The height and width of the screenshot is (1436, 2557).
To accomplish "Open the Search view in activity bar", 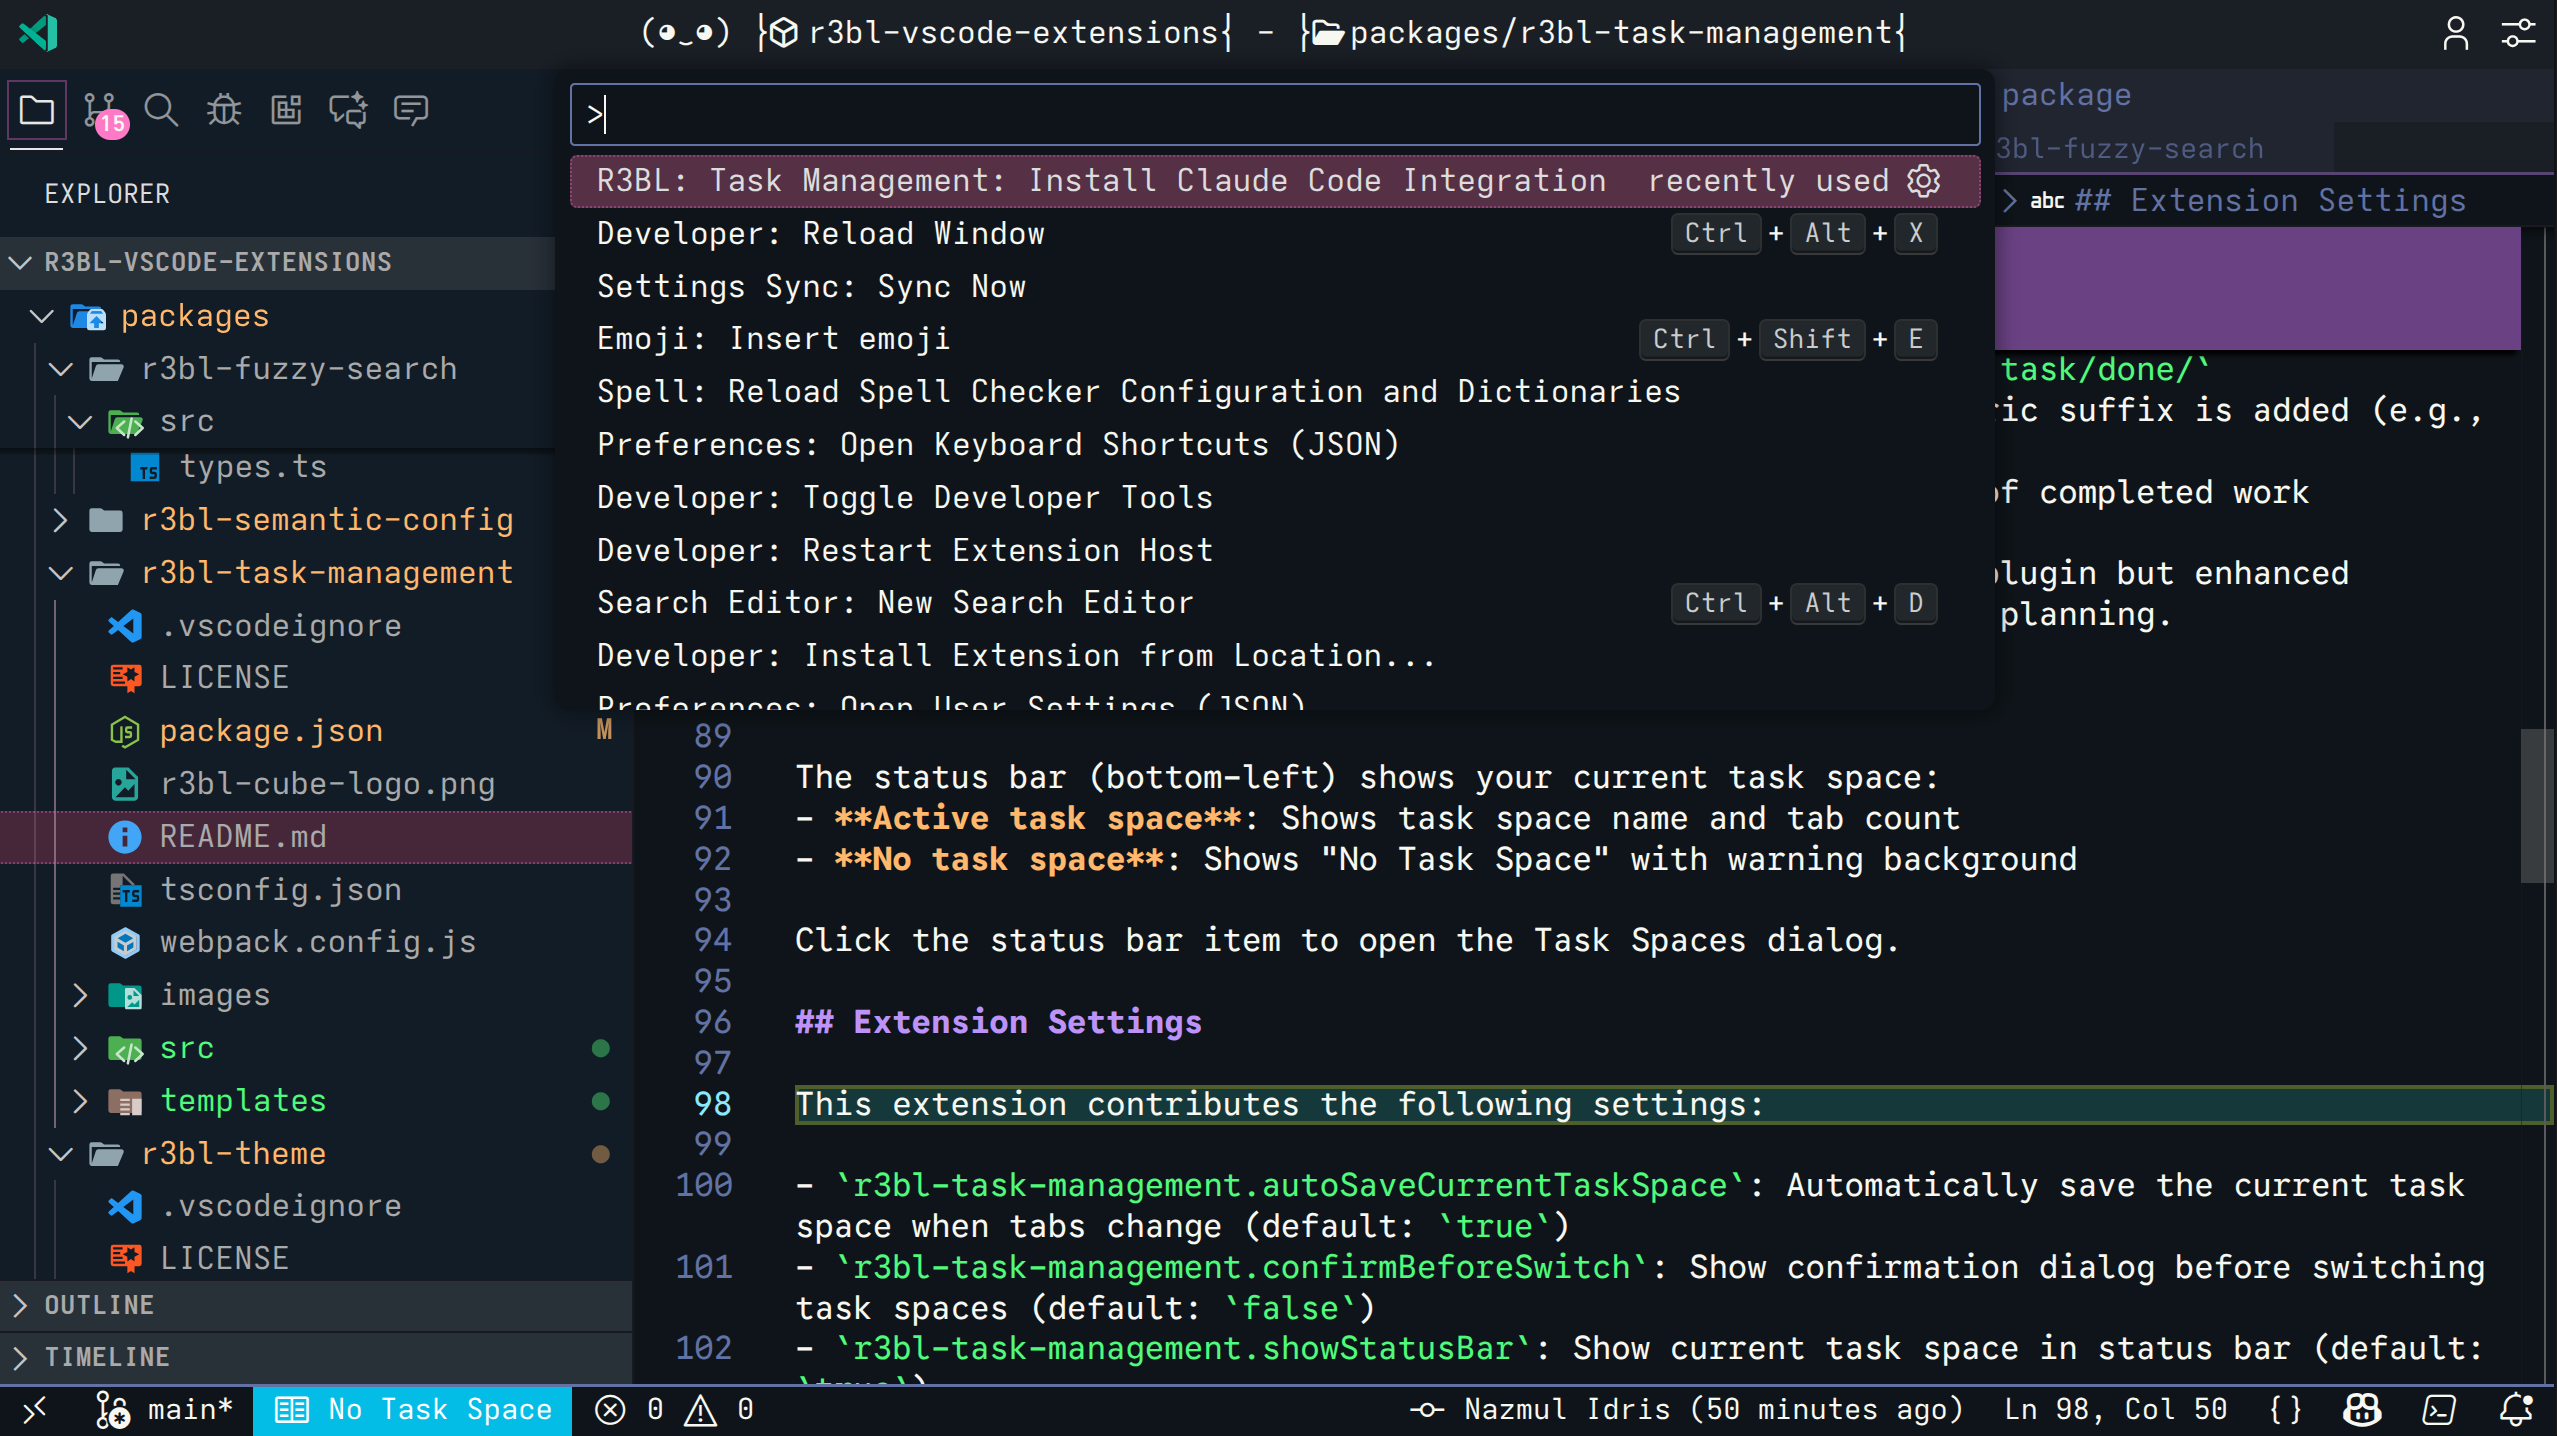I will pos(161,110).
